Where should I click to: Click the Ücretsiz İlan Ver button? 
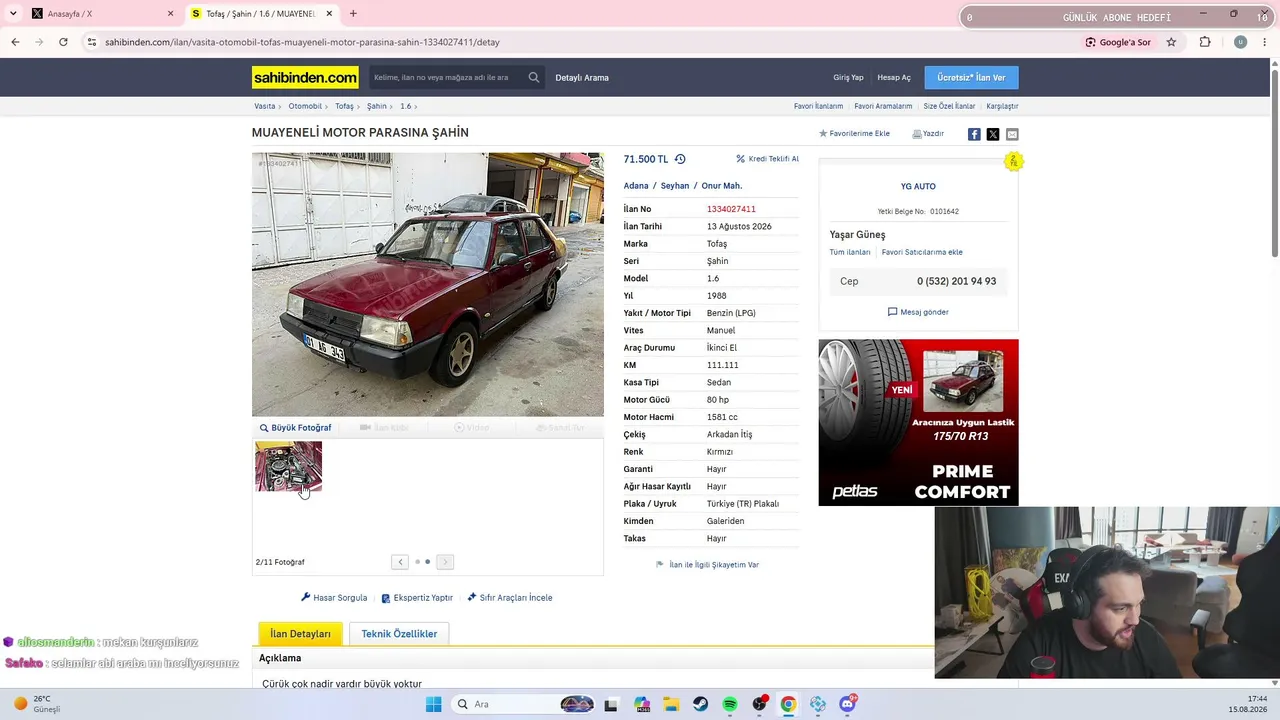pyautogui.click(x=971, y=77)
